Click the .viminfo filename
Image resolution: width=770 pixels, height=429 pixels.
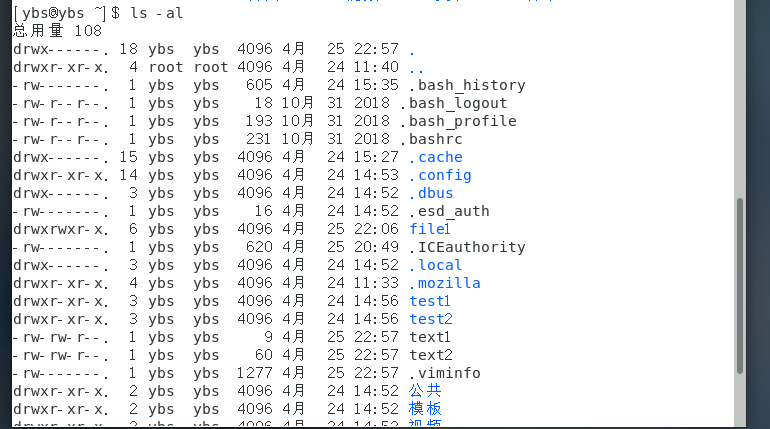444,373
